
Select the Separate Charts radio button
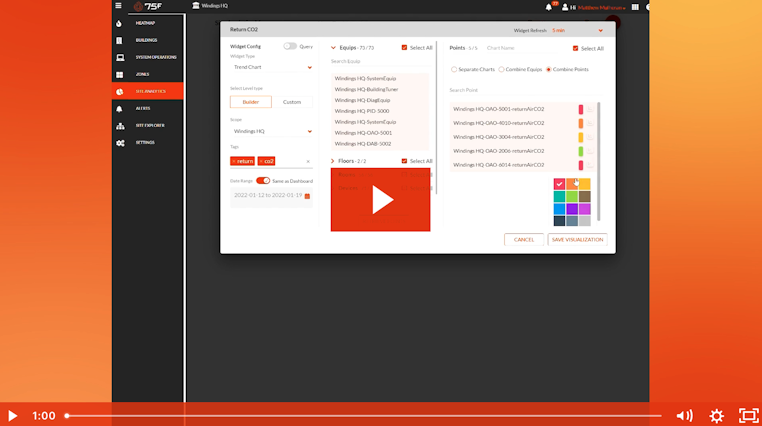click(454, 69)
